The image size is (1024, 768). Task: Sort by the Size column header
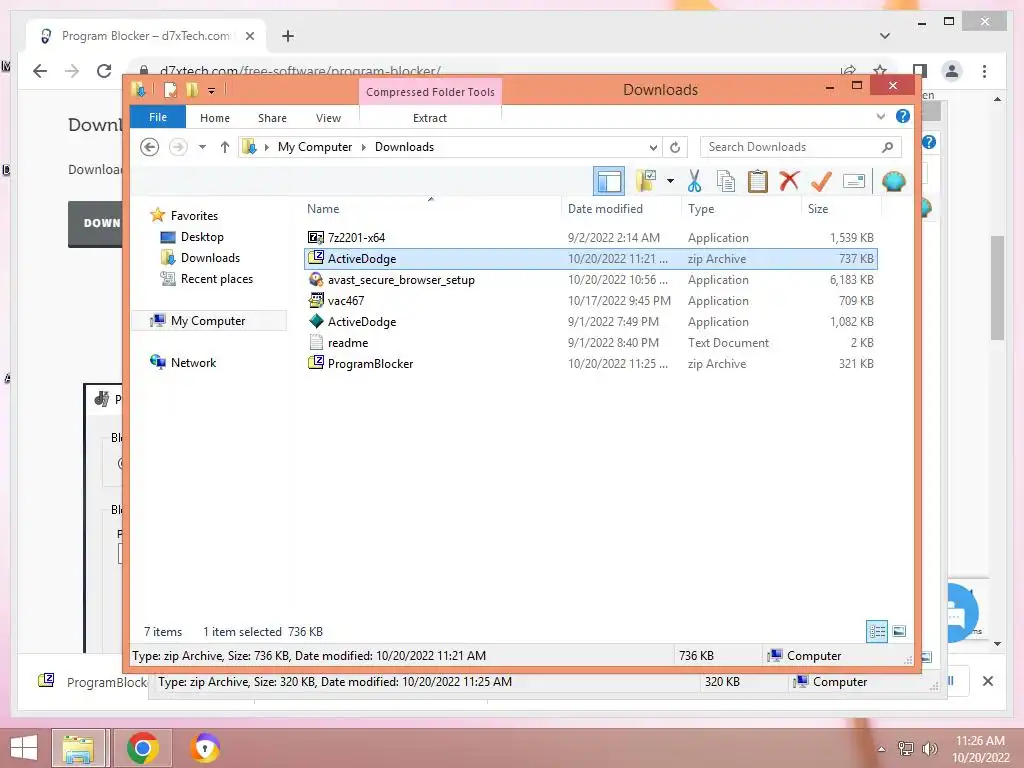(842, 209)
